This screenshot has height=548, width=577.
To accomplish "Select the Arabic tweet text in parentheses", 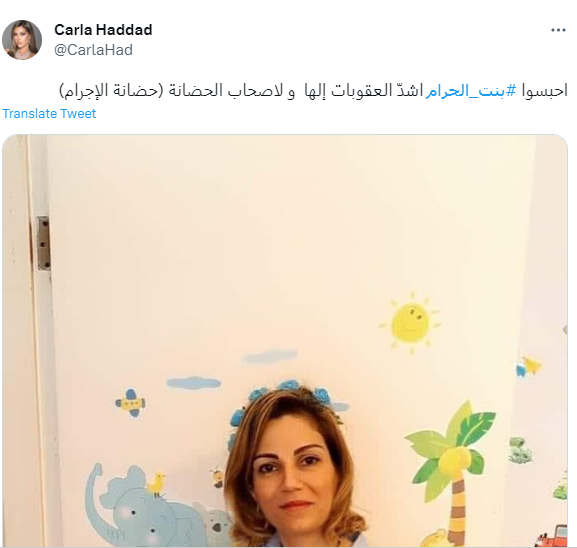I will pyautogui.click(x=111, y=91).
